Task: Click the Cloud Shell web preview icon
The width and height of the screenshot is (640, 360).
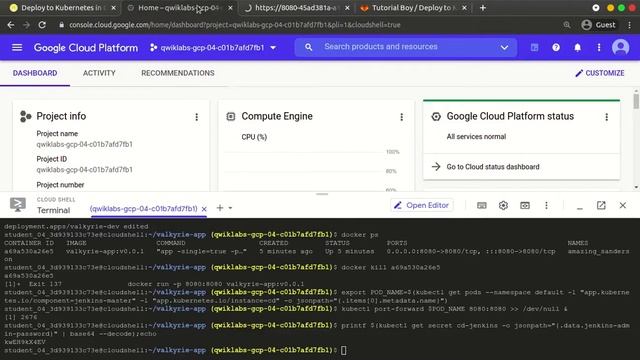Action: click(x=525, y=205)
